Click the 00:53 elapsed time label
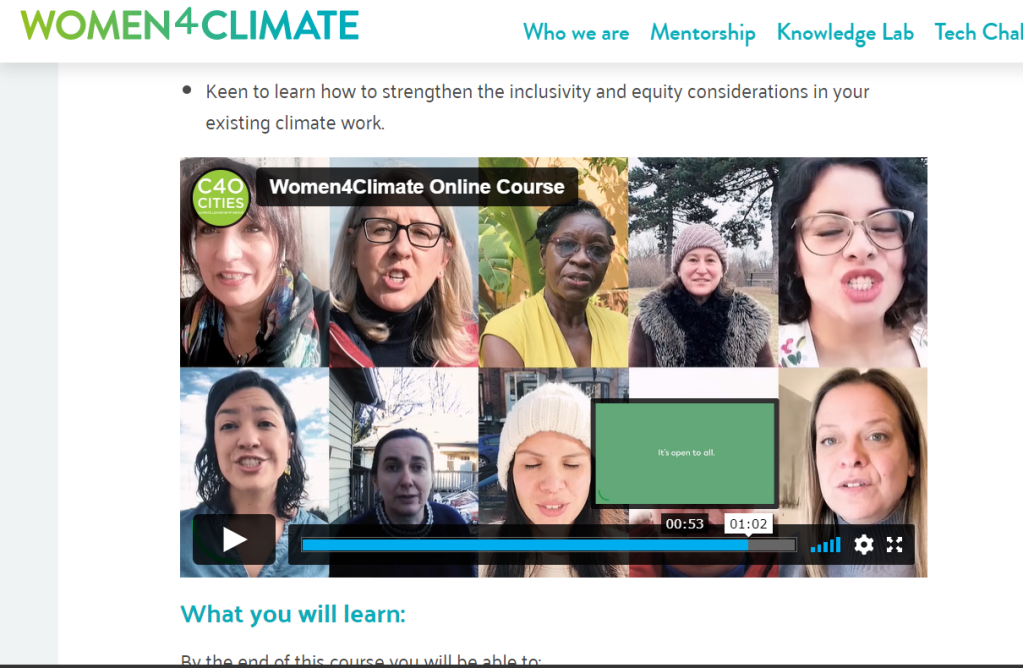This screenshot has height=668, width=1023. click(684, 524)
